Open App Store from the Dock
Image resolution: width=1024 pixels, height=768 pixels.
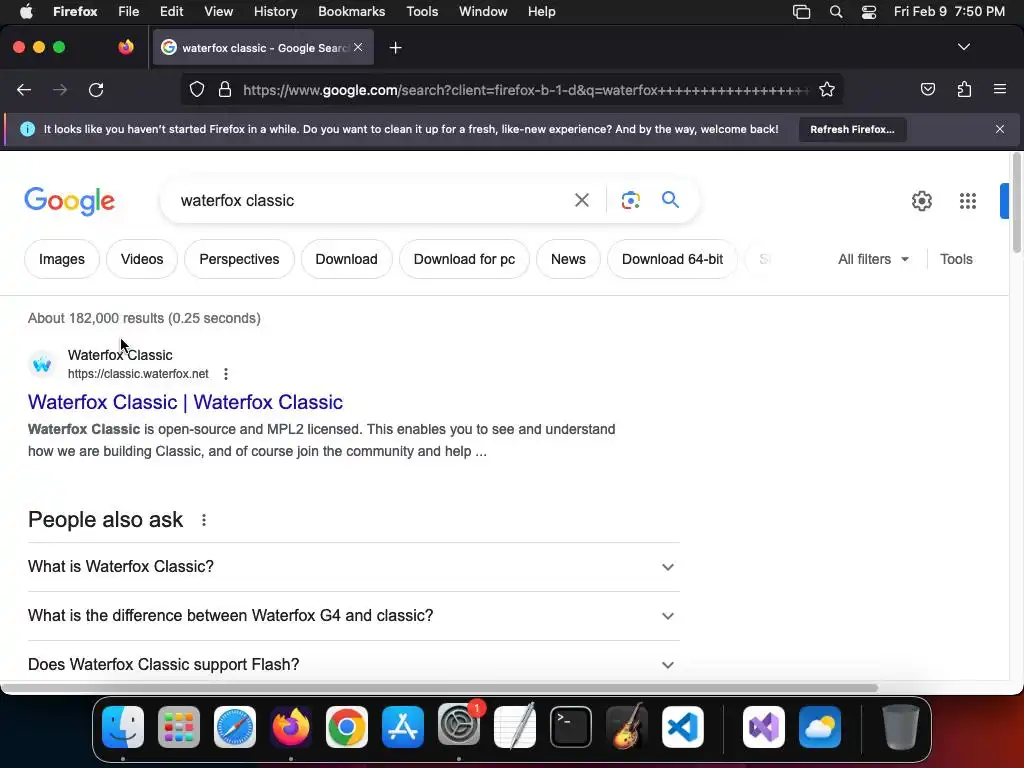(x=403, y=727)
